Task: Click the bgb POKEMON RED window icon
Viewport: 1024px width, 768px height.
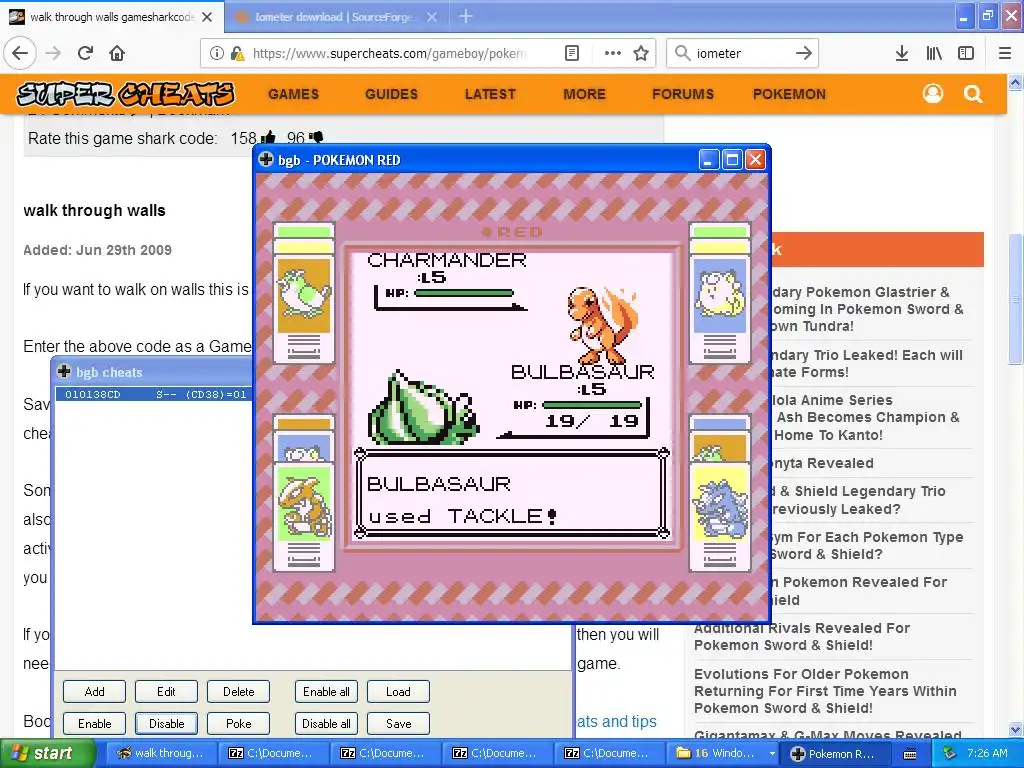Action: pyautogui.click(x=266, y=159)
